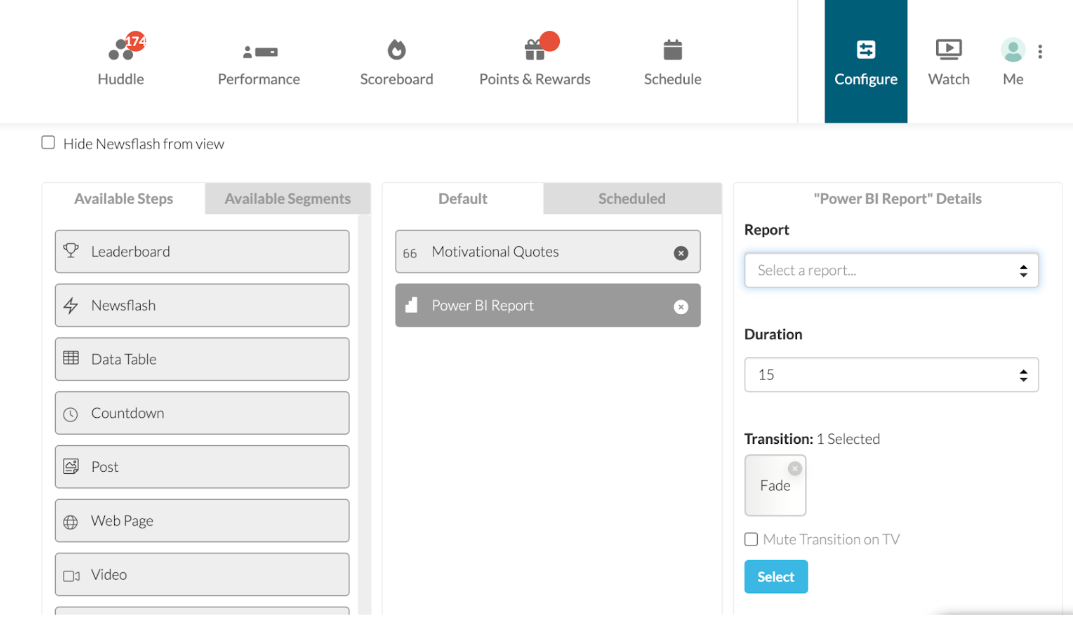Viewport: 1073px width, 618px height.
Task: Select the Motivational Quotes playlist item
Action: pos(547,251)
